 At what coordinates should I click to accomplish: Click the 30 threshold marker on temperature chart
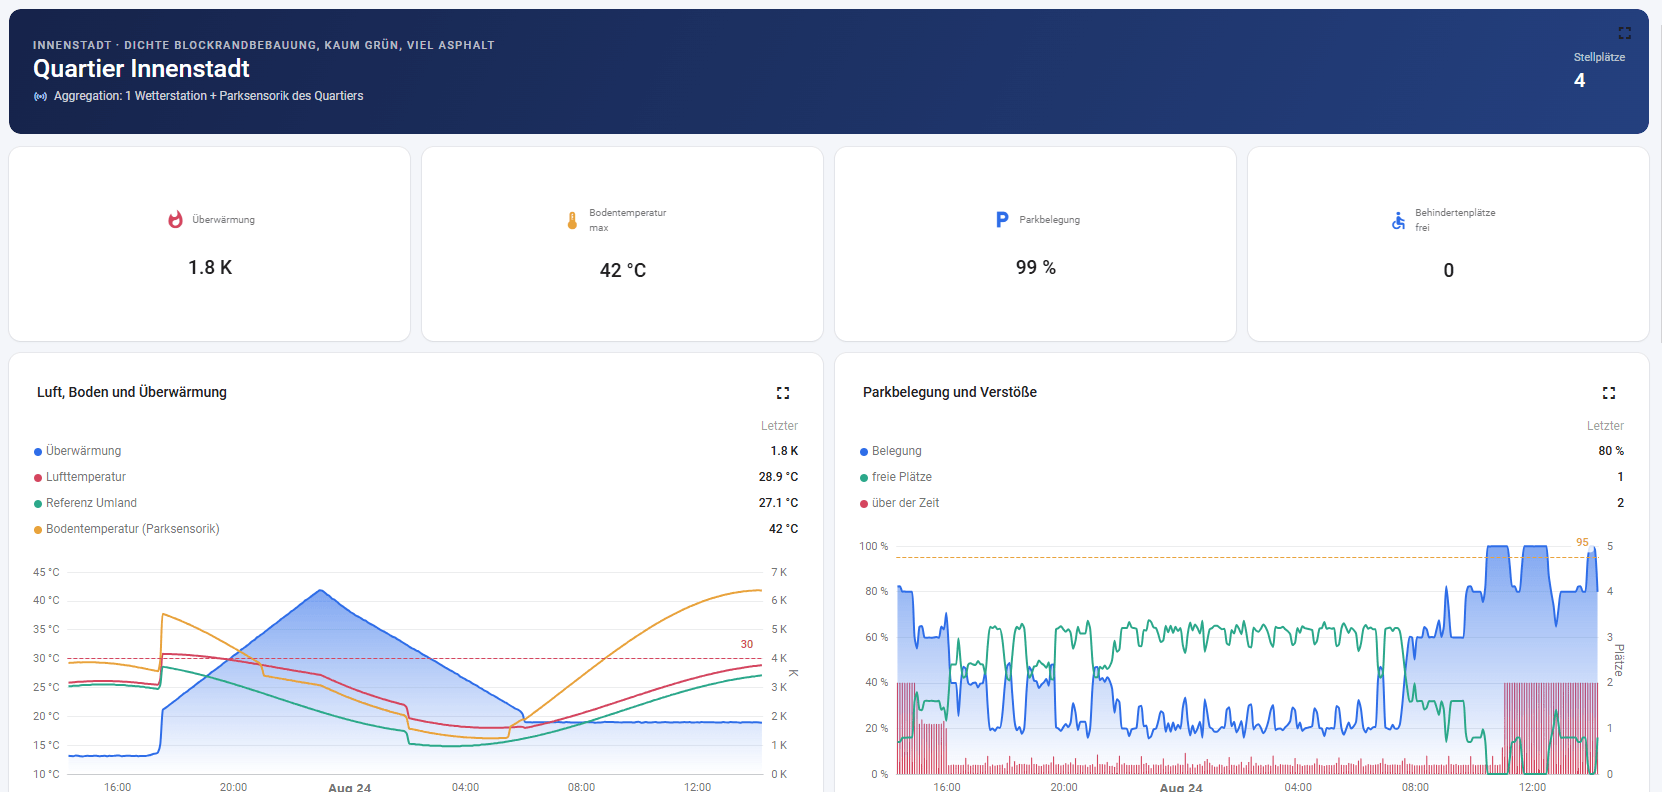(x=747, y=644)
